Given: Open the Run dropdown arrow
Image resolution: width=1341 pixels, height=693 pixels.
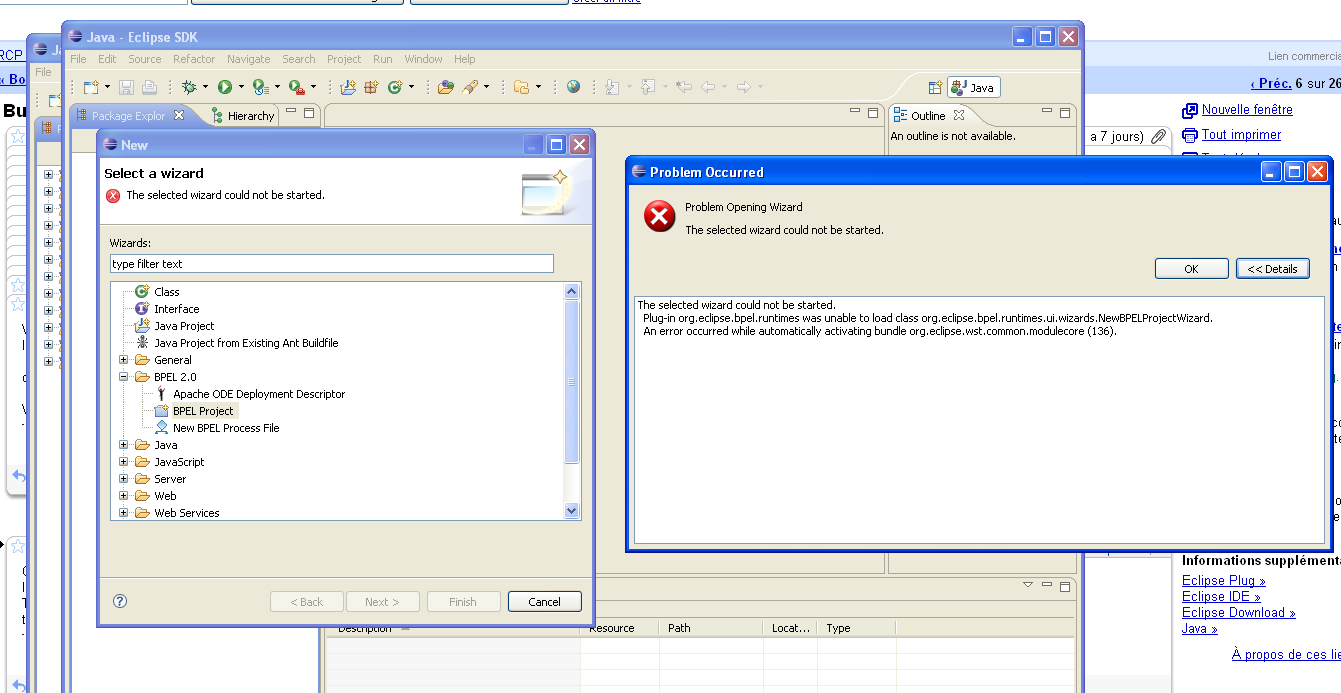Looking at the screenshot, I should tap(241, 88).
